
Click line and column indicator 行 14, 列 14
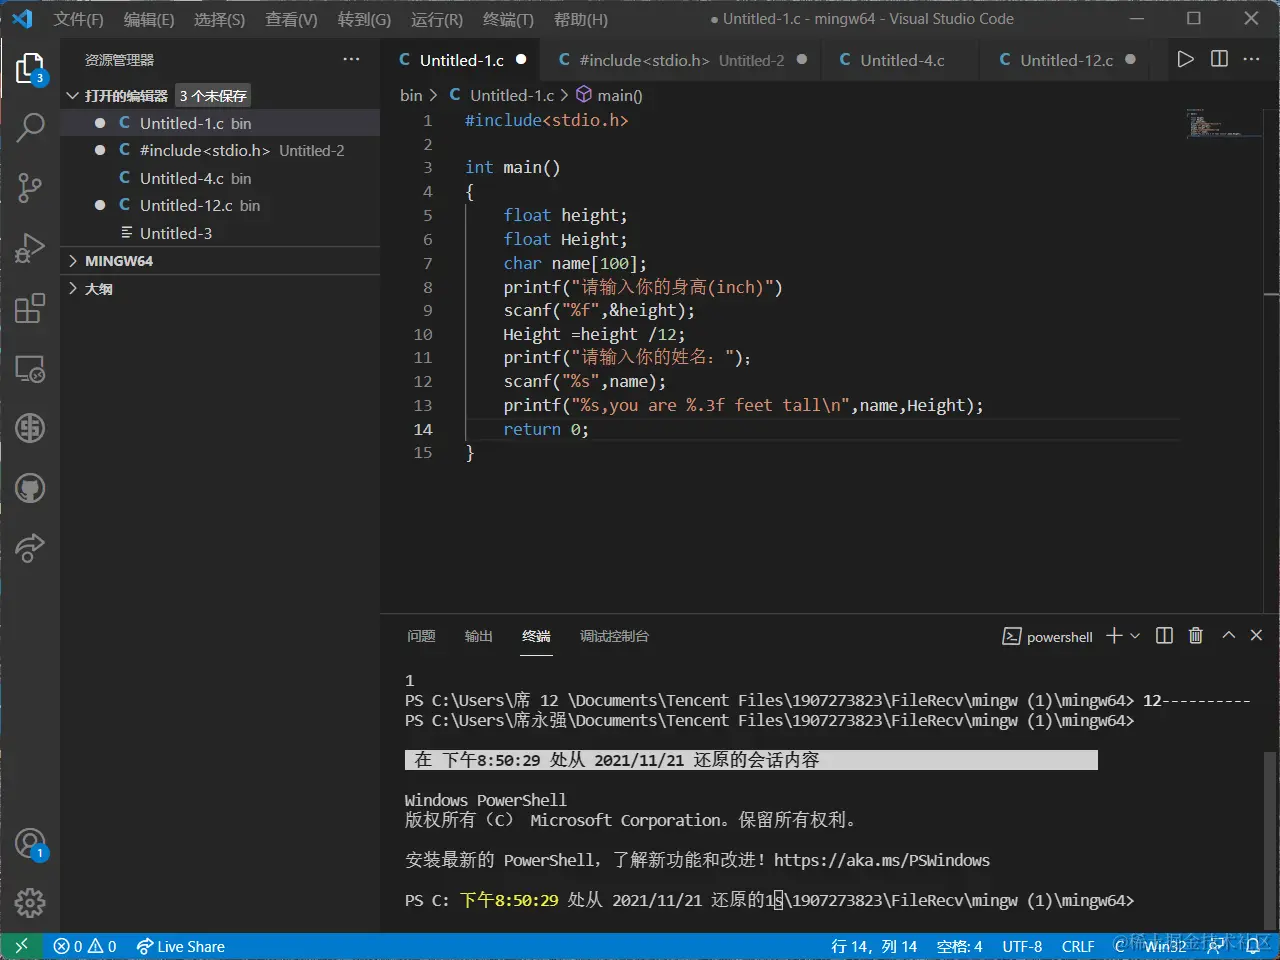point(874,946)
